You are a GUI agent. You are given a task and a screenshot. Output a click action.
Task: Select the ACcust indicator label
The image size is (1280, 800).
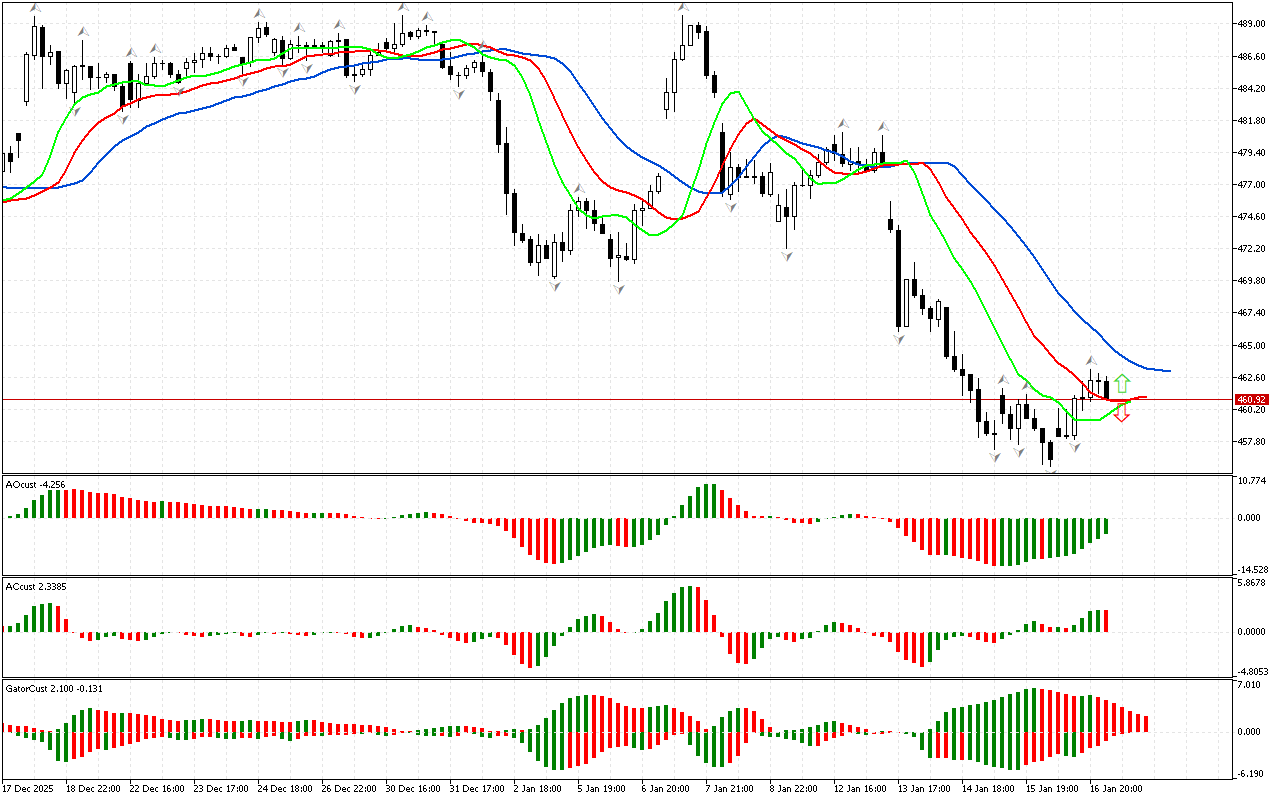coord(36,585)
